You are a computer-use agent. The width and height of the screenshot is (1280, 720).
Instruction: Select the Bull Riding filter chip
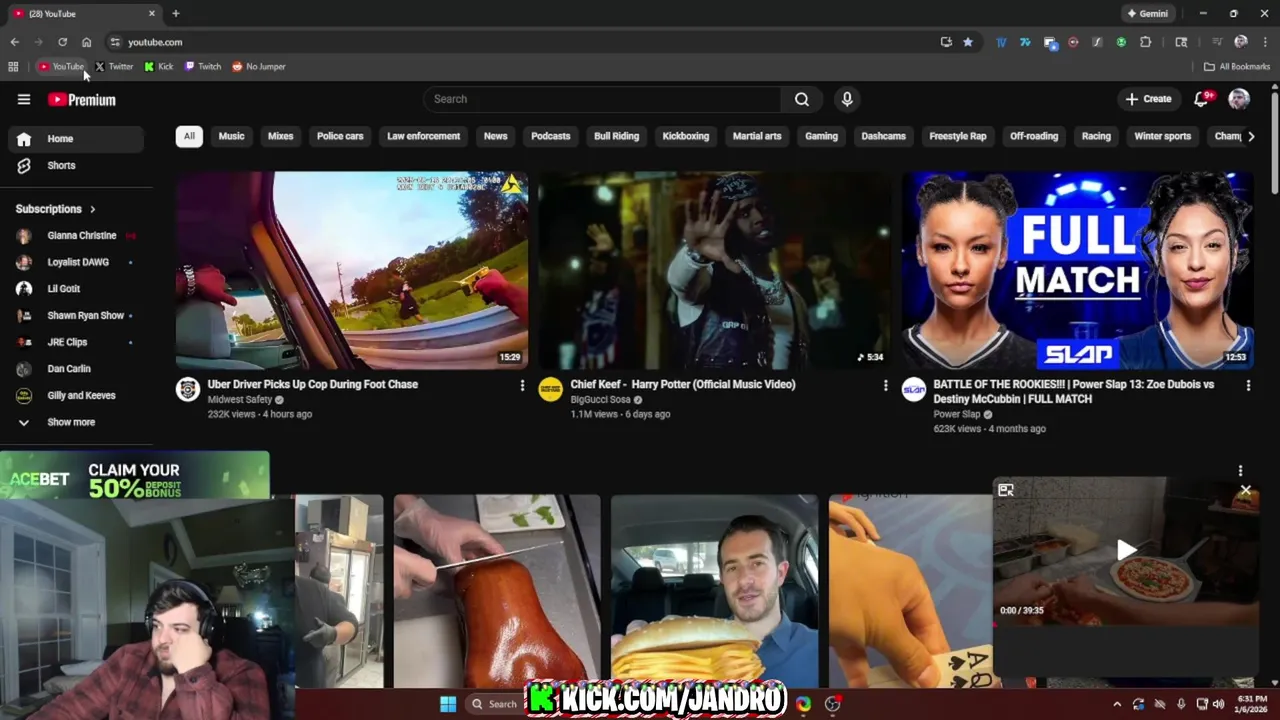pyautogui.click(x=616, y=136)
